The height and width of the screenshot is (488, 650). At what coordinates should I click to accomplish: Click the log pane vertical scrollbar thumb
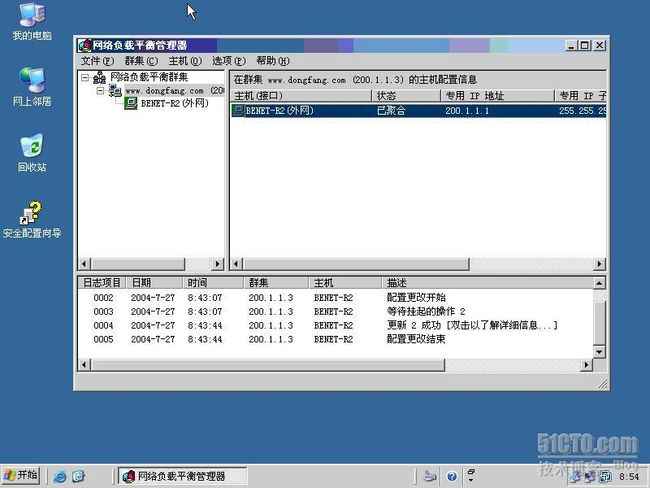pyautogui.click(x=599, y=323)
